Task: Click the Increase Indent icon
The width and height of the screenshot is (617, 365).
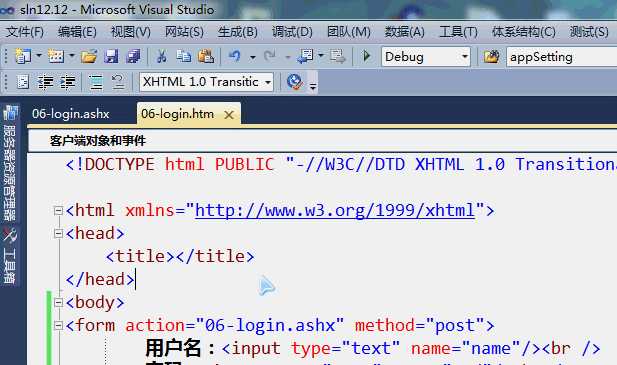Action: 68,82
